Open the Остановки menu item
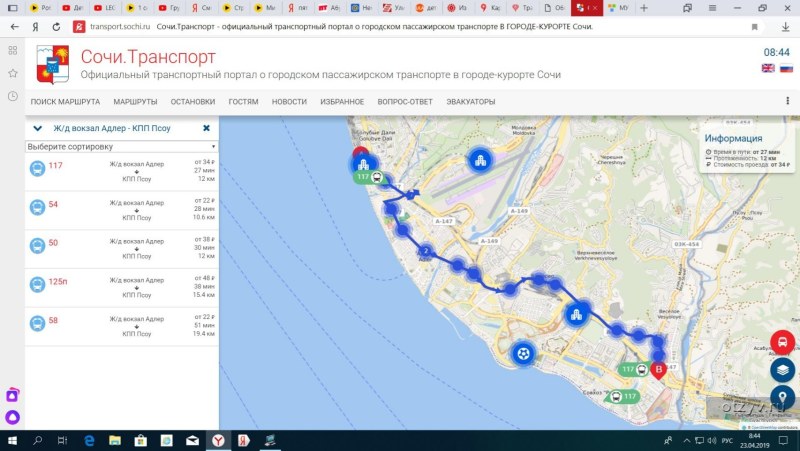 pos(192,102)
